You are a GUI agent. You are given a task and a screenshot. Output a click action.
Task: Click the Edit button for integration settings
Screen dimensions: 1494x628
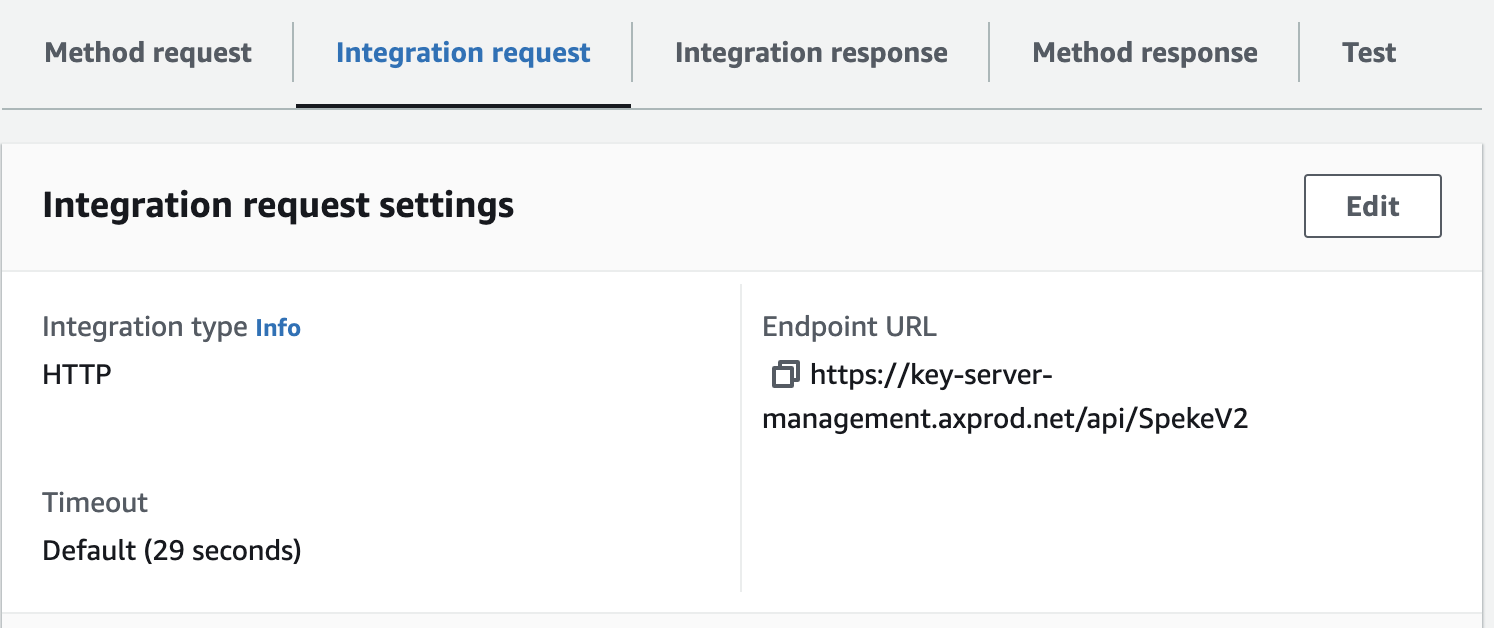tap(1372, 206)
